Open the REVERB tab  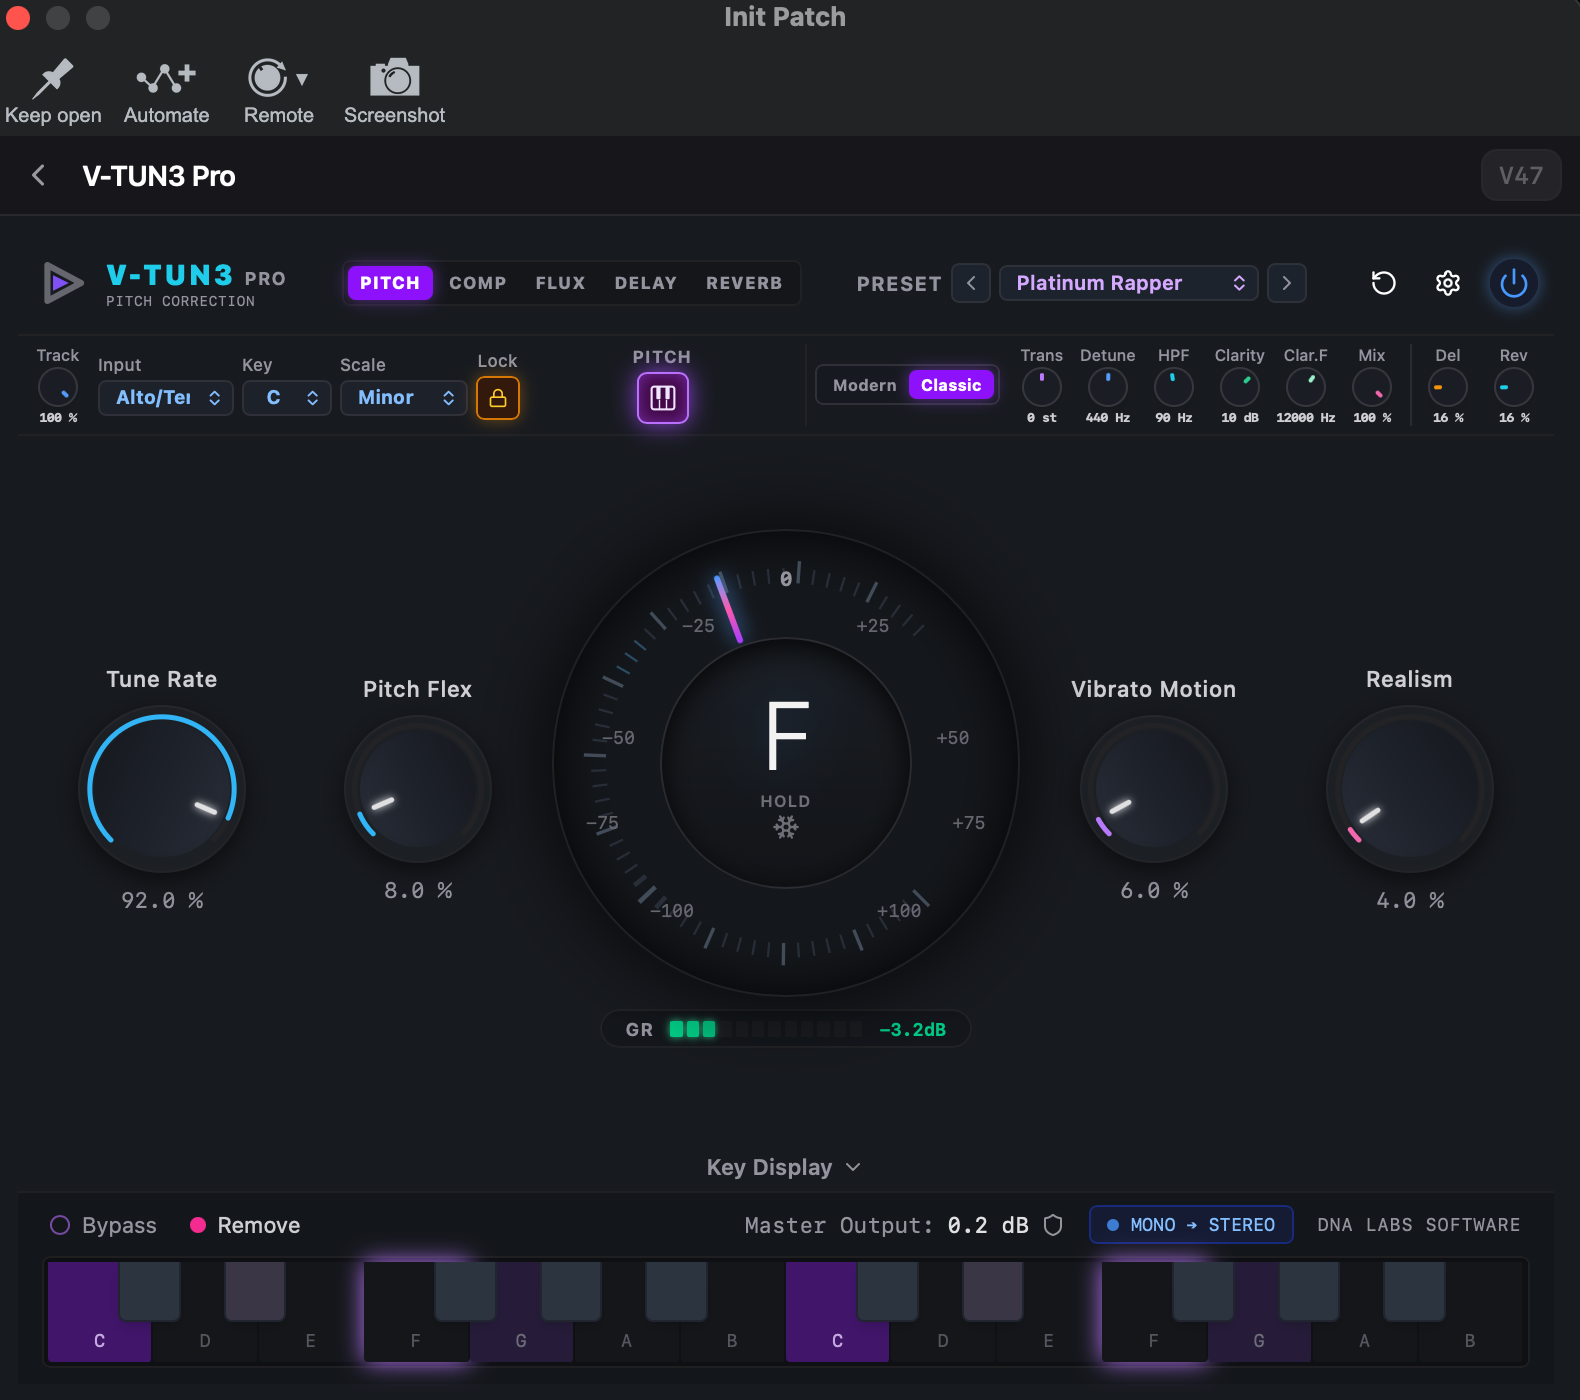point(744,283)
